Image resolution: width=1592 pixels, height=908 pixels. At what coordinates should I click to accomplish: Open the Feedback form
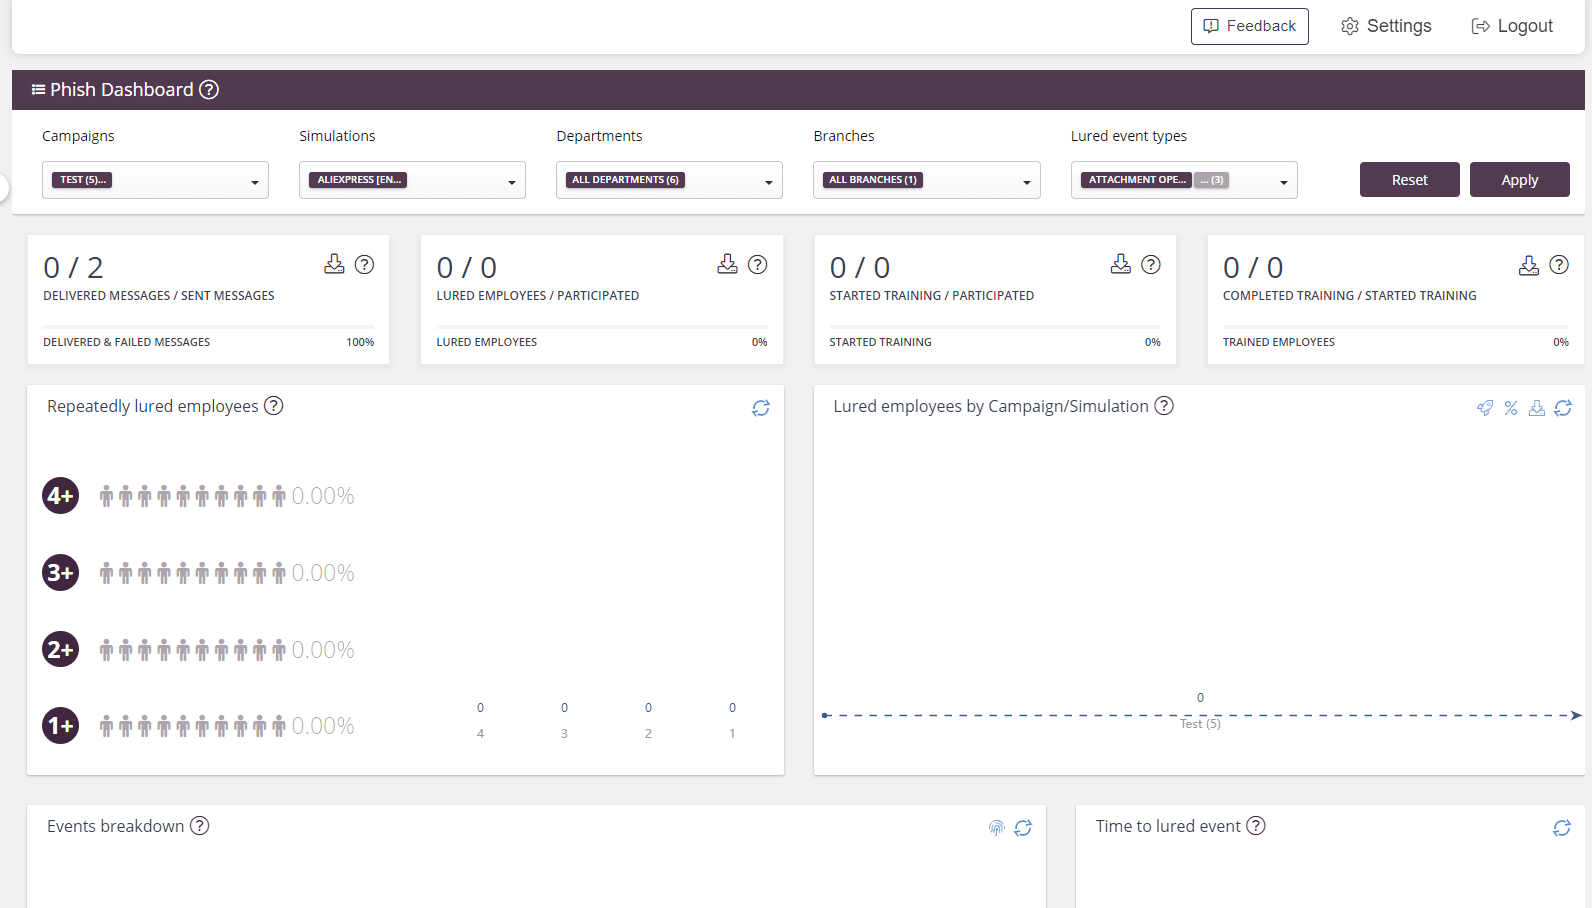[x=1249, y=26]
